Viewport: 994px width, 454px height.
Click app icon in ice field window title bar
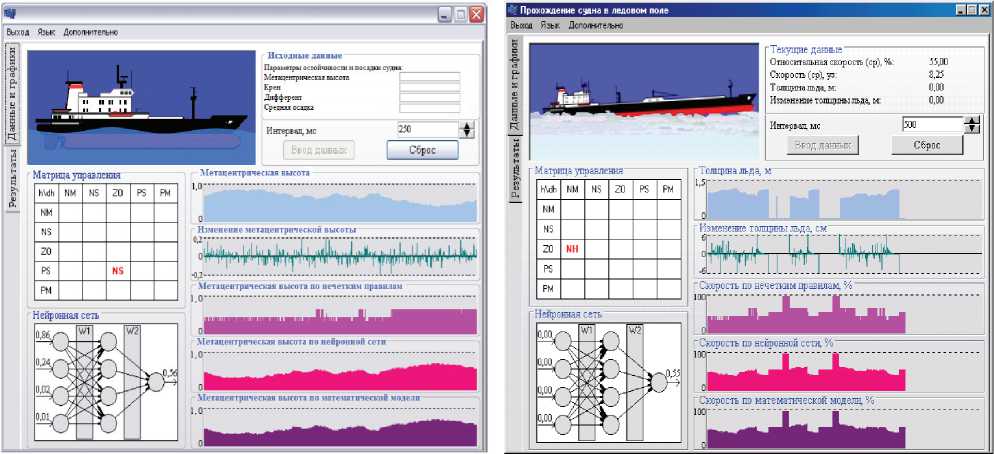(x=512, y=8)
